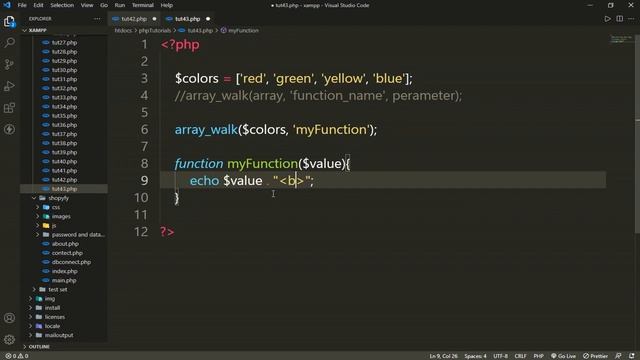Open the File menu

pyautogui.click(x=22, y=5)
